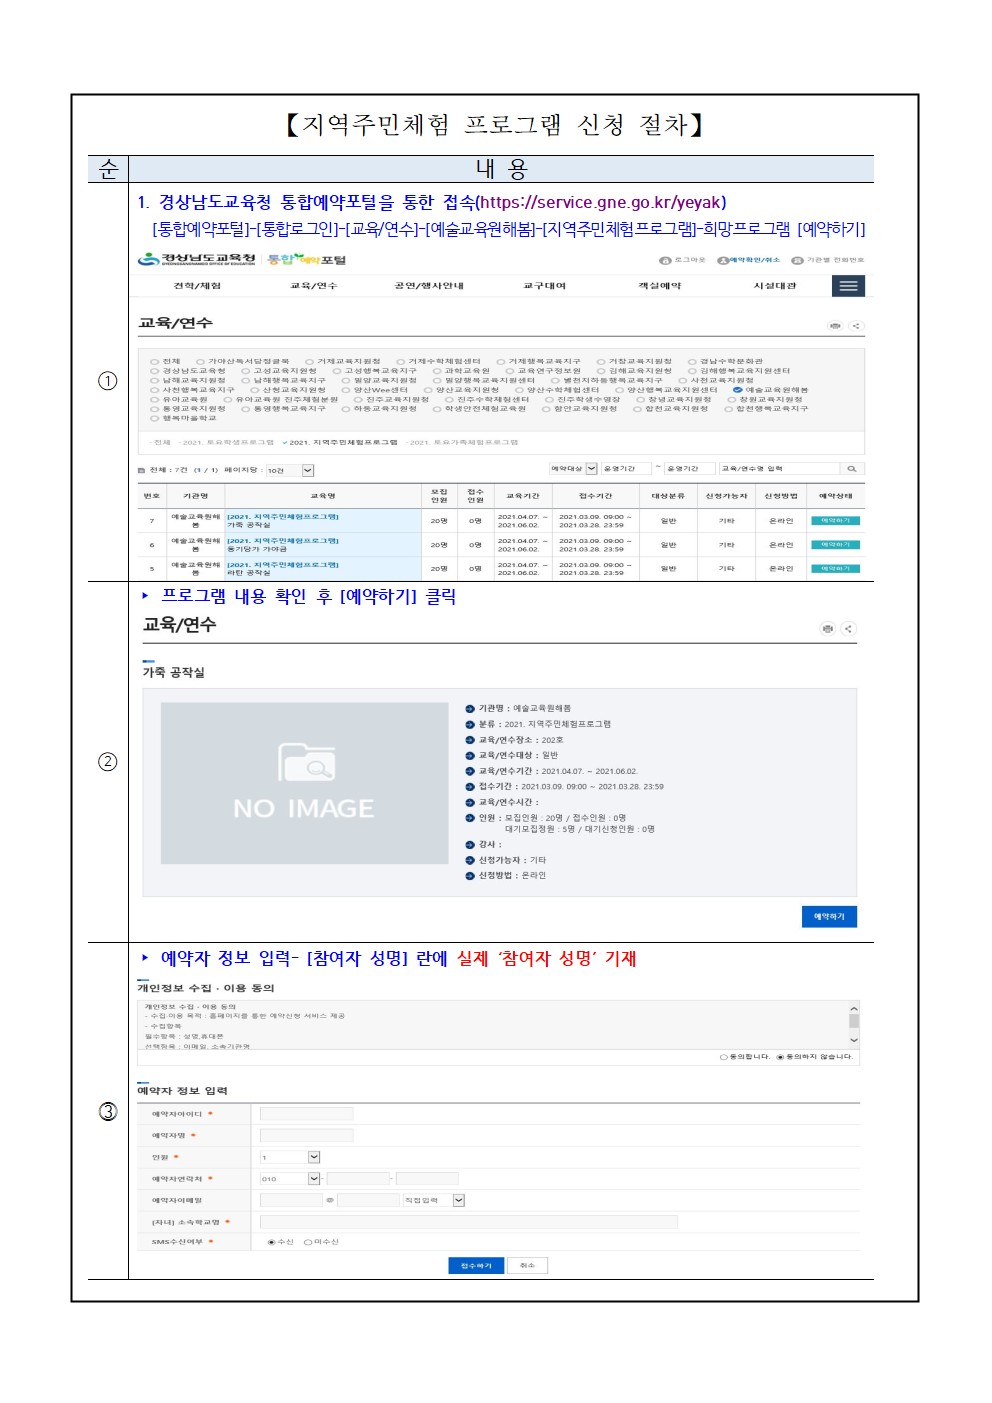Click the 접수기간 column header
This screenshot has width=992, height=1403.
click(595, 496)
